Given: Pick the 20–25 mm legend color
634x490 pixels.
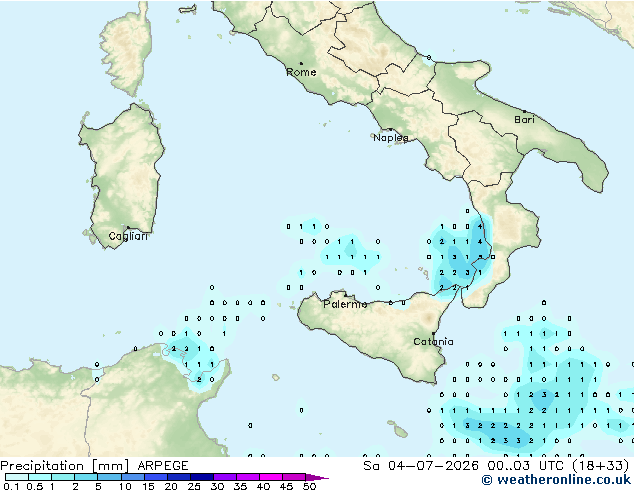Looking at the screenshot, I should [x=178, y=477].
